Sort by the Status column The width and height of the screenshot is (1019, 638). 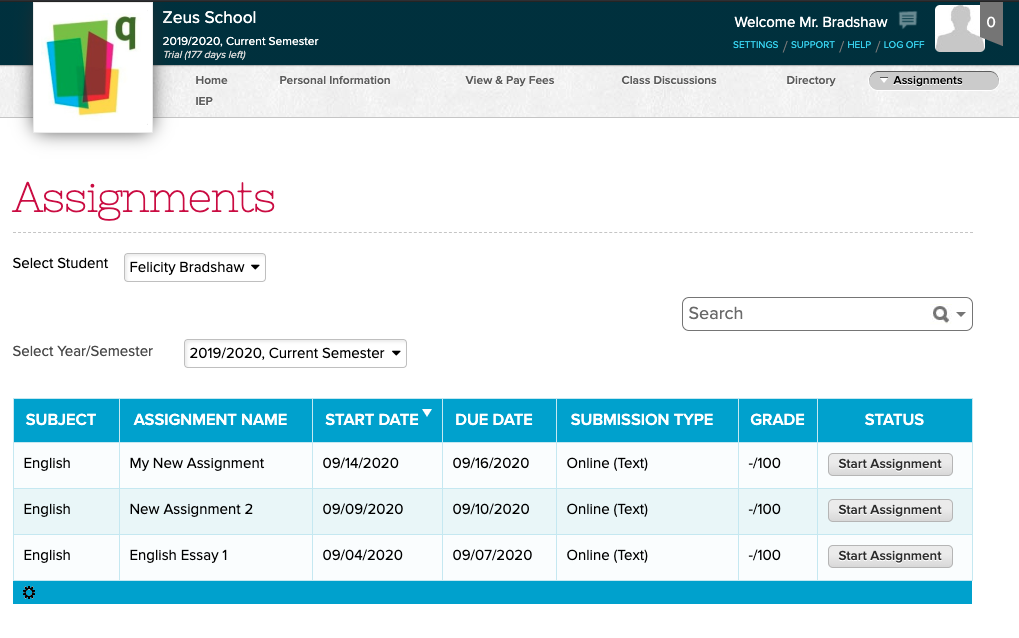[x=894, y=420]
